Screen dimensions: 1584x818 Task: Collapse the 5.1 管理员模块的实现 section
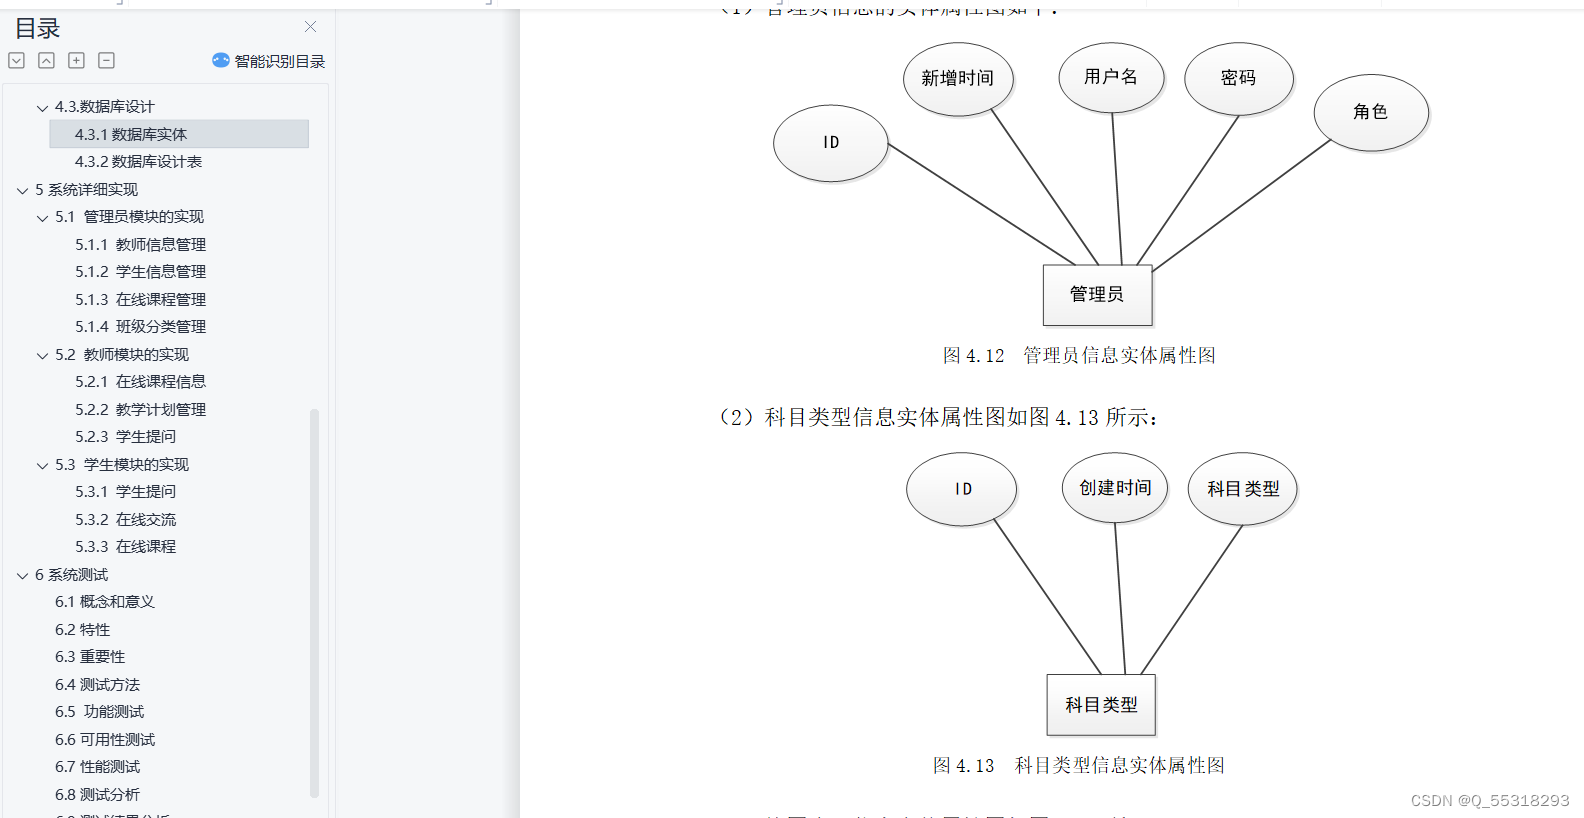(x=42, y=218)
